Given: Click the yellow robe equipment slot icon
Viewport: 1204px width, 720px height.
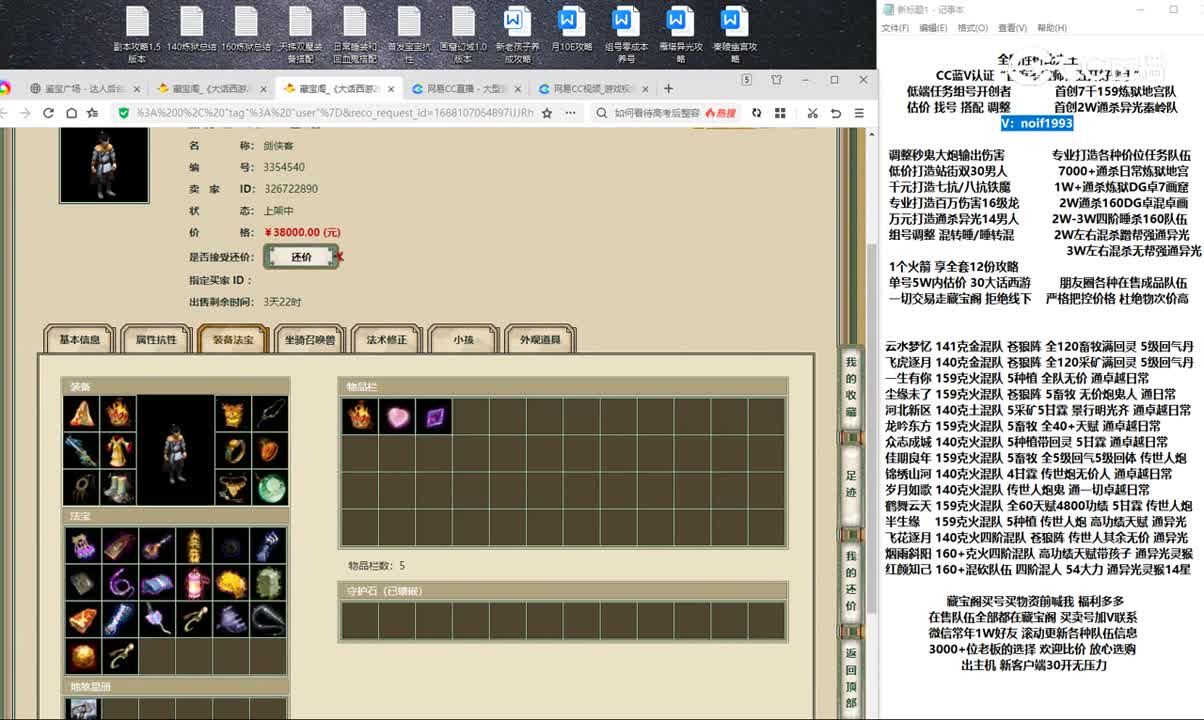Looking at the screenshot, I should coord(118,450).
